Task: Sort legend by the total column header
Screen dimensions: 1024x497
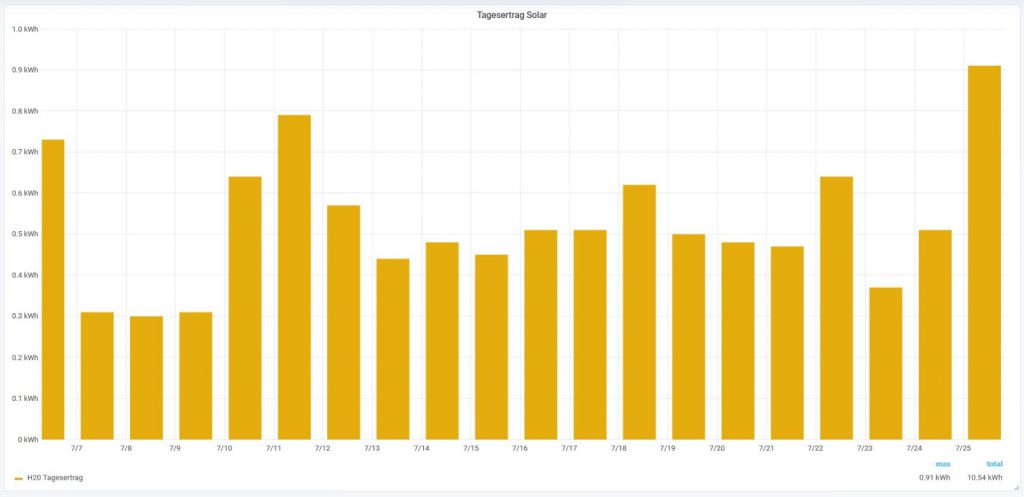Action: [994, 464]
